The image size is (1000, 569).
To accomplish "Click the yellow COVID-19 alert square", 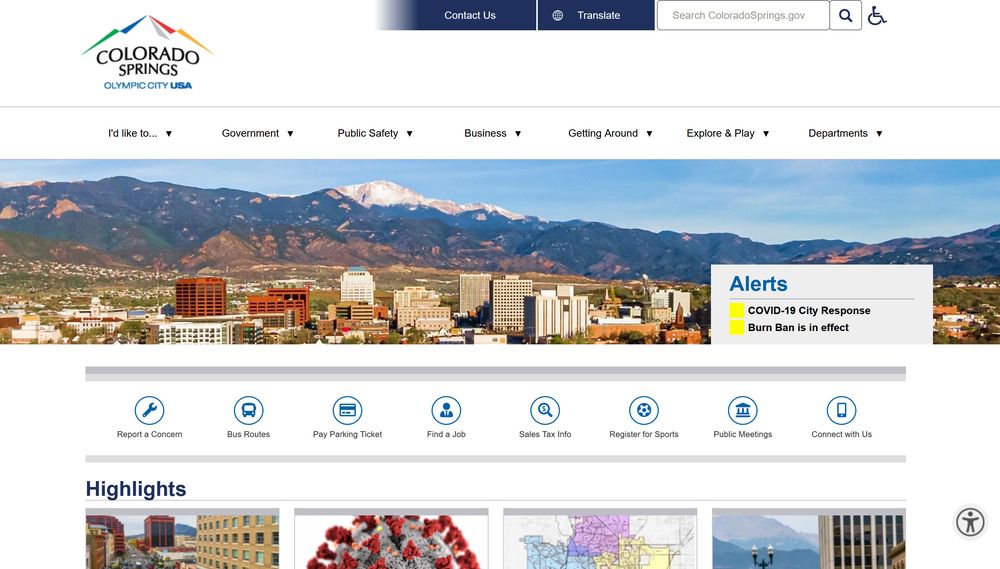I will tap(737, 310).
